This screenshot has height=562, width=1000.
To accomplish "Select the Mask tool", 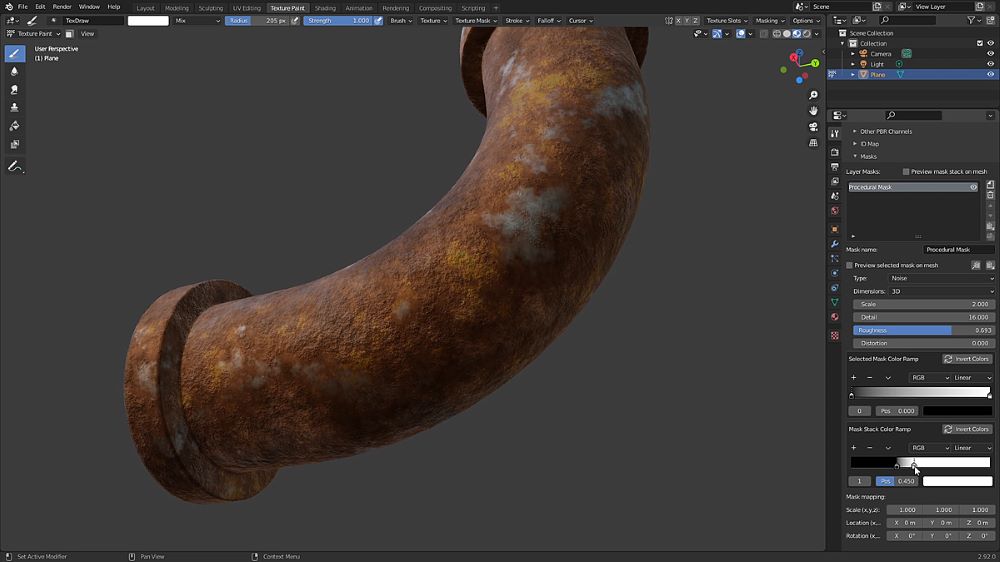I will [14, 144].
